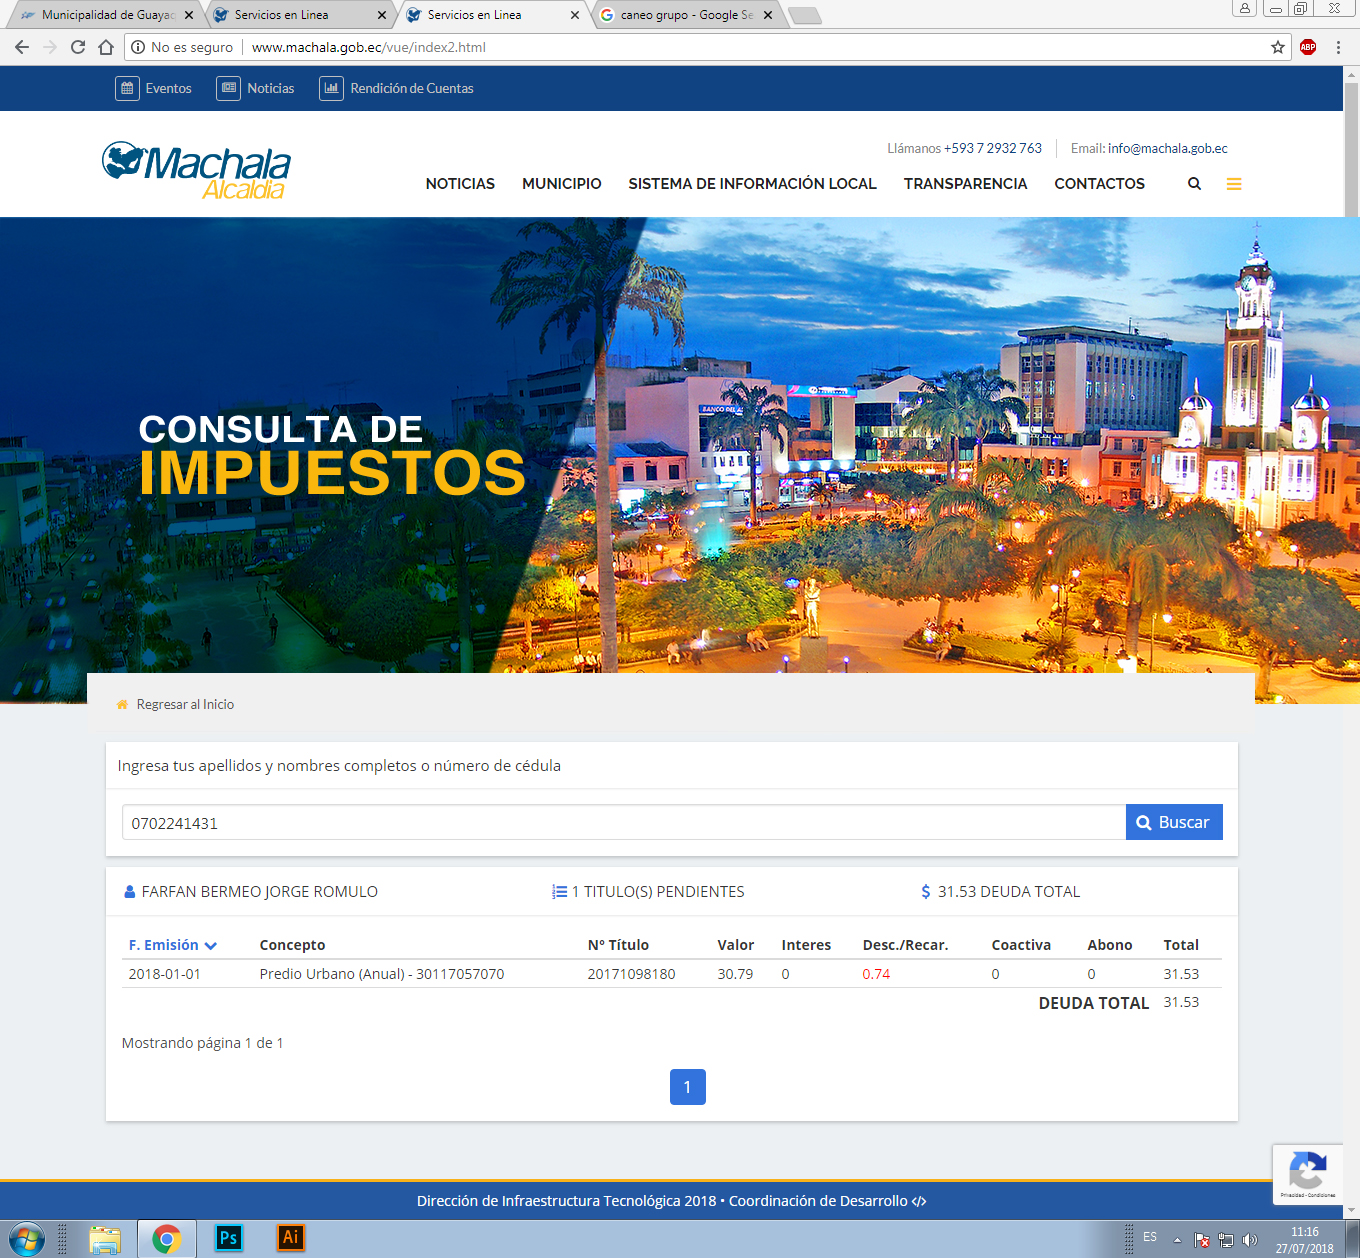The width and height of the screenshot is (1360, 1258).
Task: Show hidden system tray icons arrow
Action: [x=1177, y=1240]
